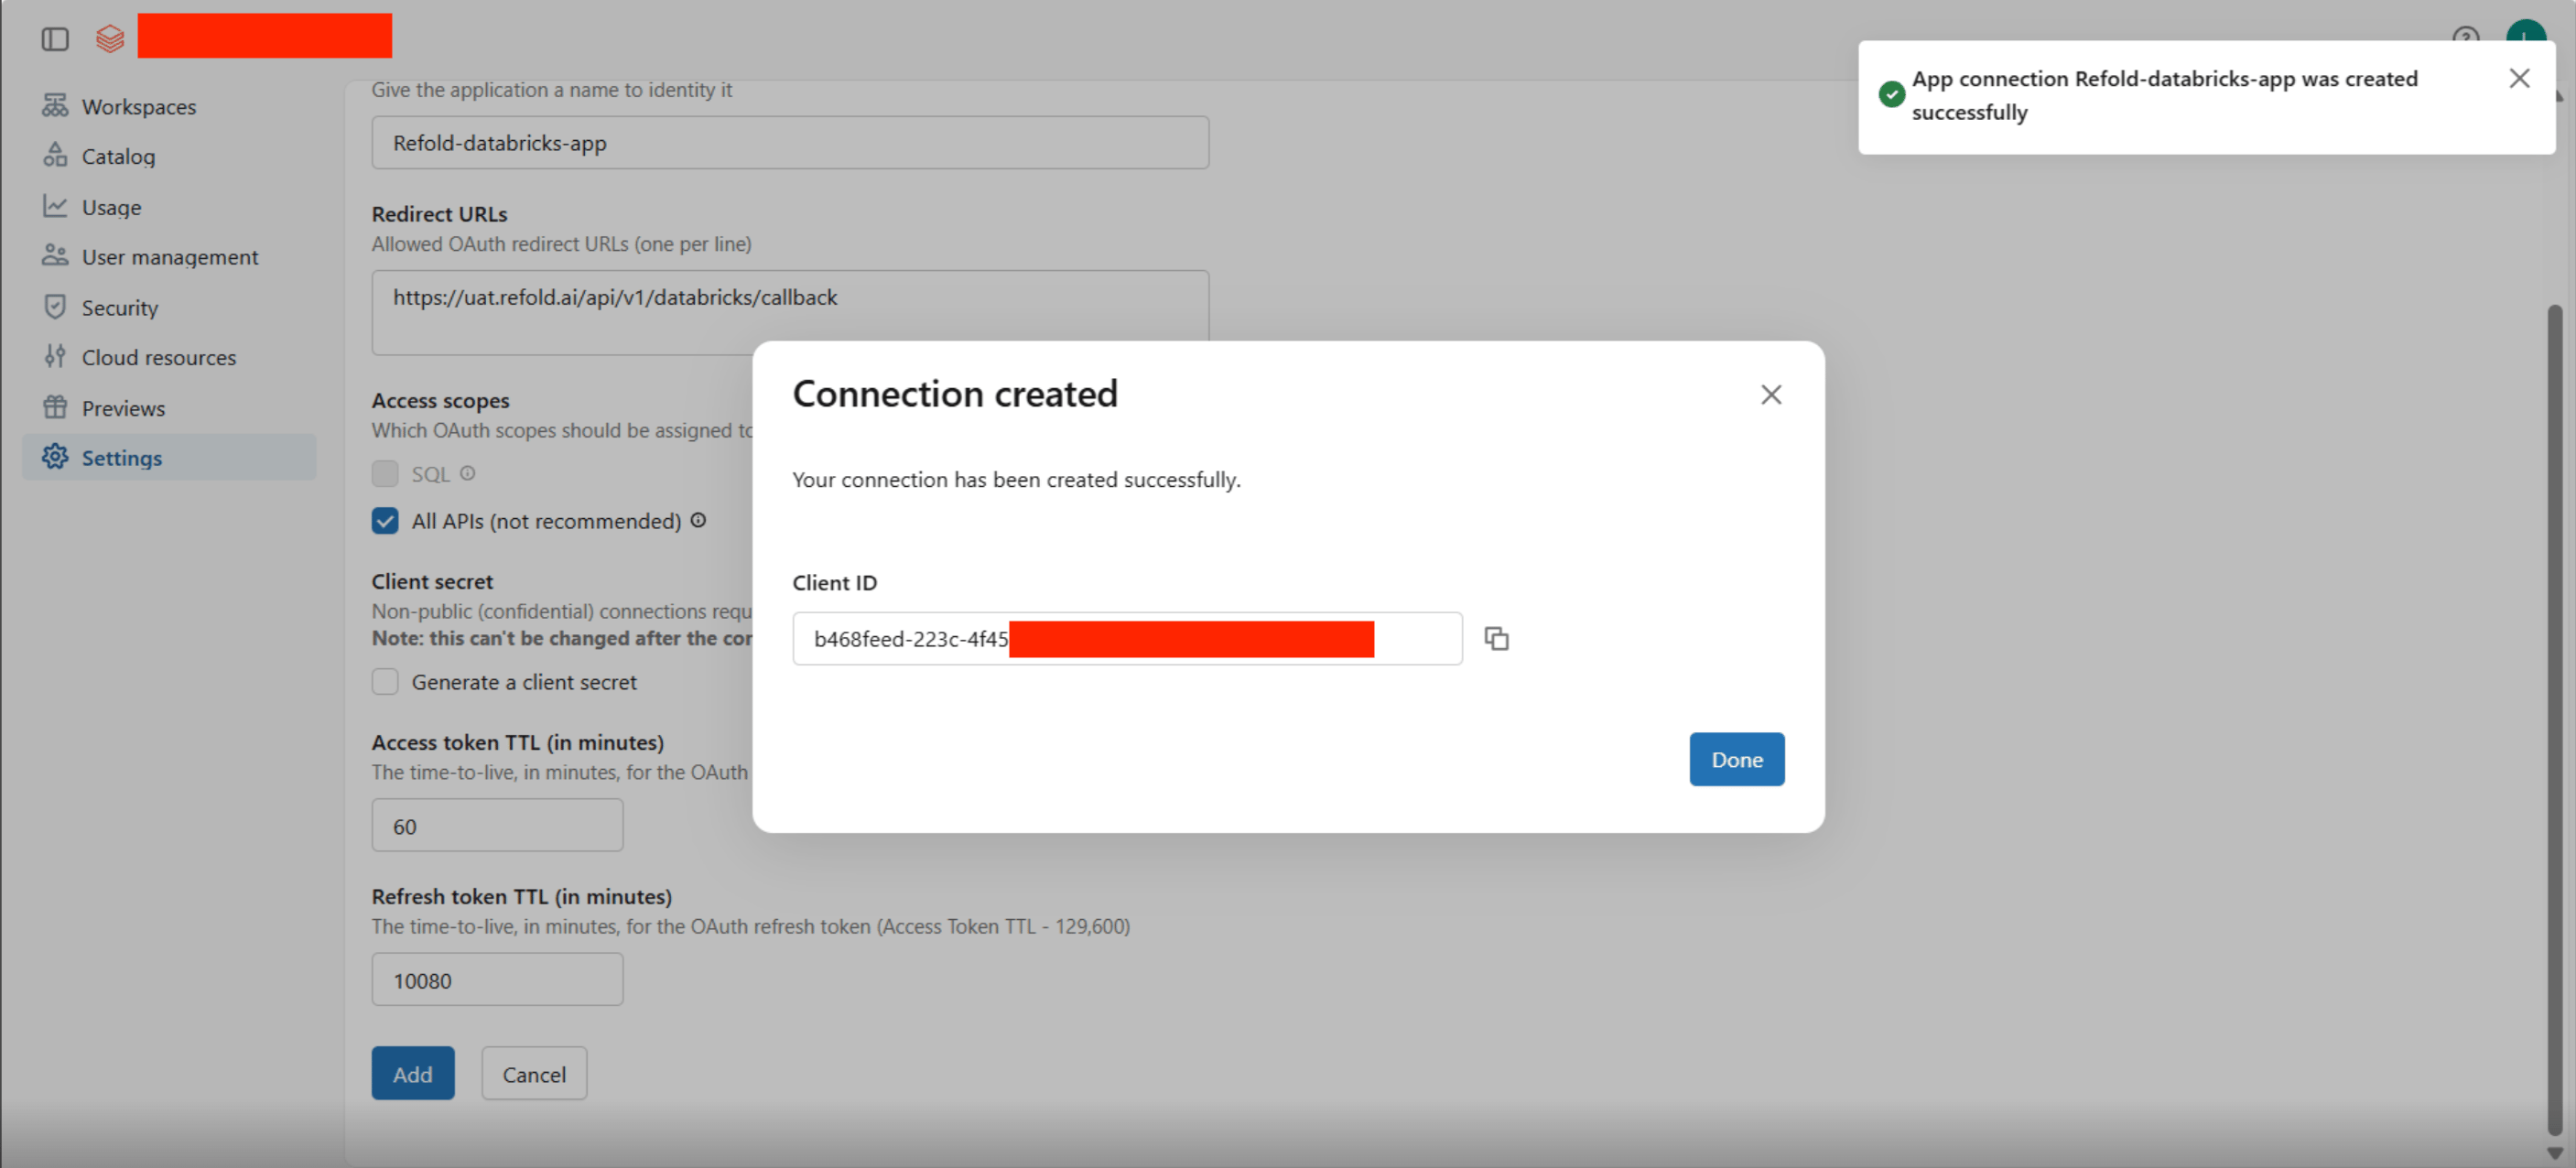Close the Connection created dialog
The image size is (2576, 1168).
point(1771,395)
